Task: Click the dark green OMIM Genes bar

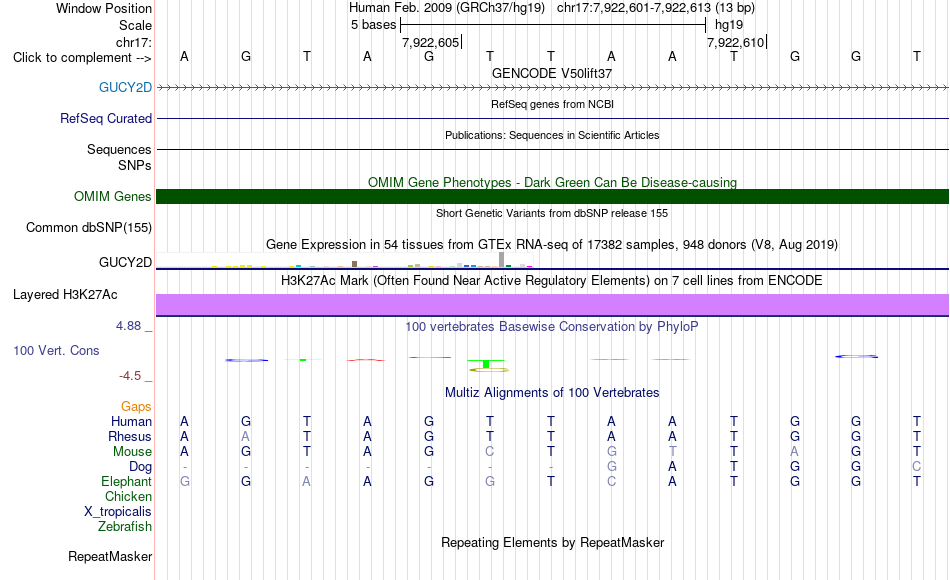Action: pyautogui.click(x=553, y=196)
